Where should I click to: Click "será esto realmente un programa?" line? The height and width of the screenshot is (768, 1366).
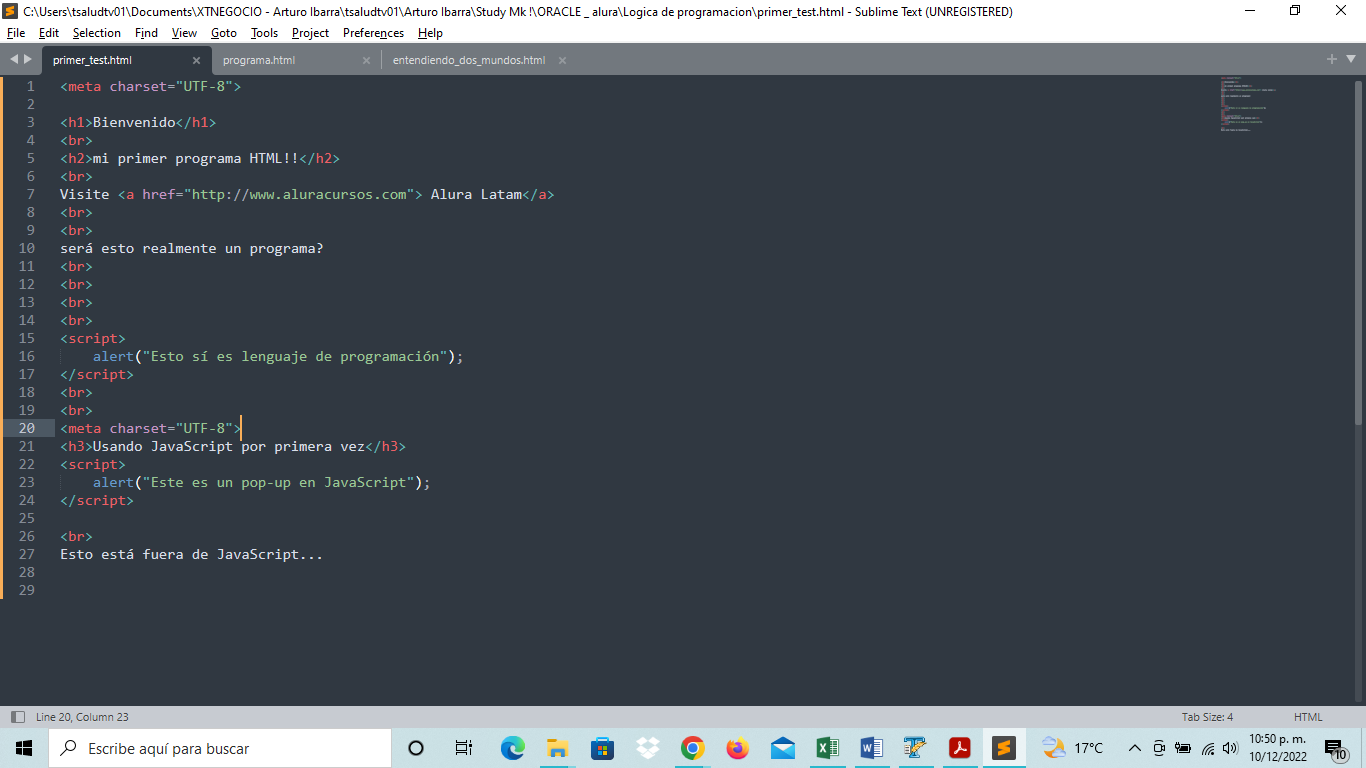coord(192,248)
